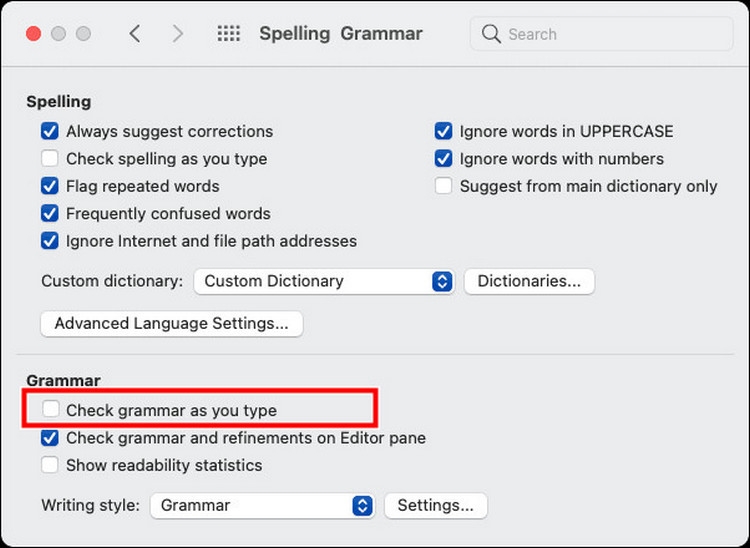Open Dictionaries... button
The height and width of the screenshot is (548, 750).
(x=529, y=281)
